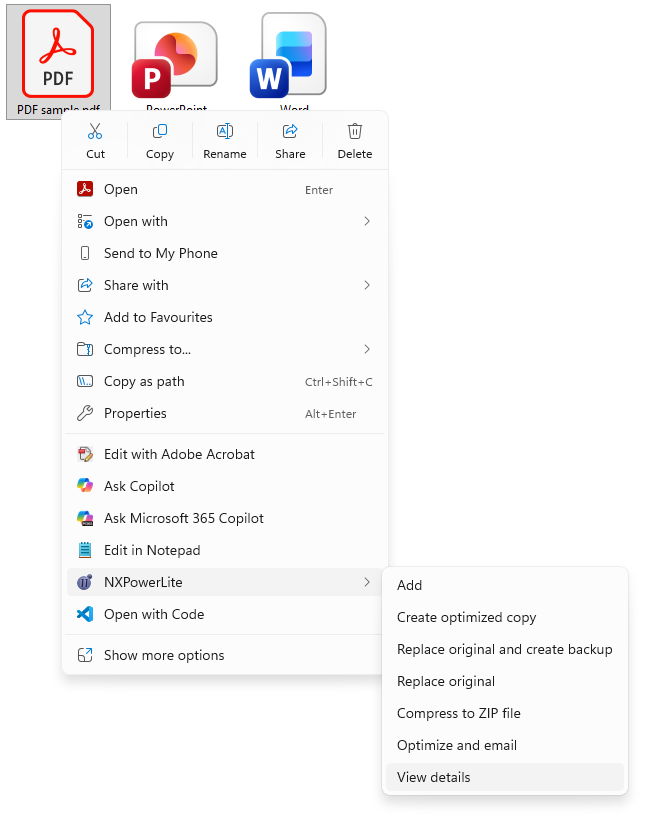Click the Adobe icon beside Open

pos(85,189)
